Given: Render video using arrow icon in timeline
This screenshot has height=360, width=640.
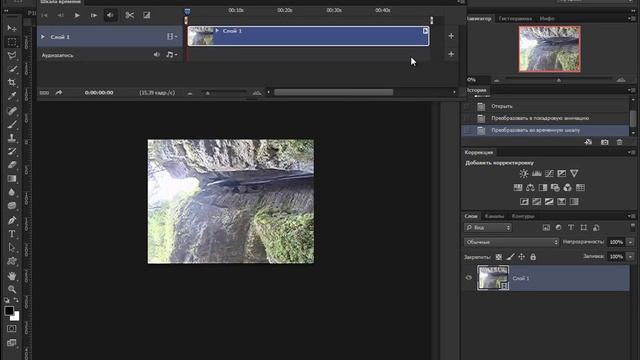Looking at the screenshot, I should 58,93.
